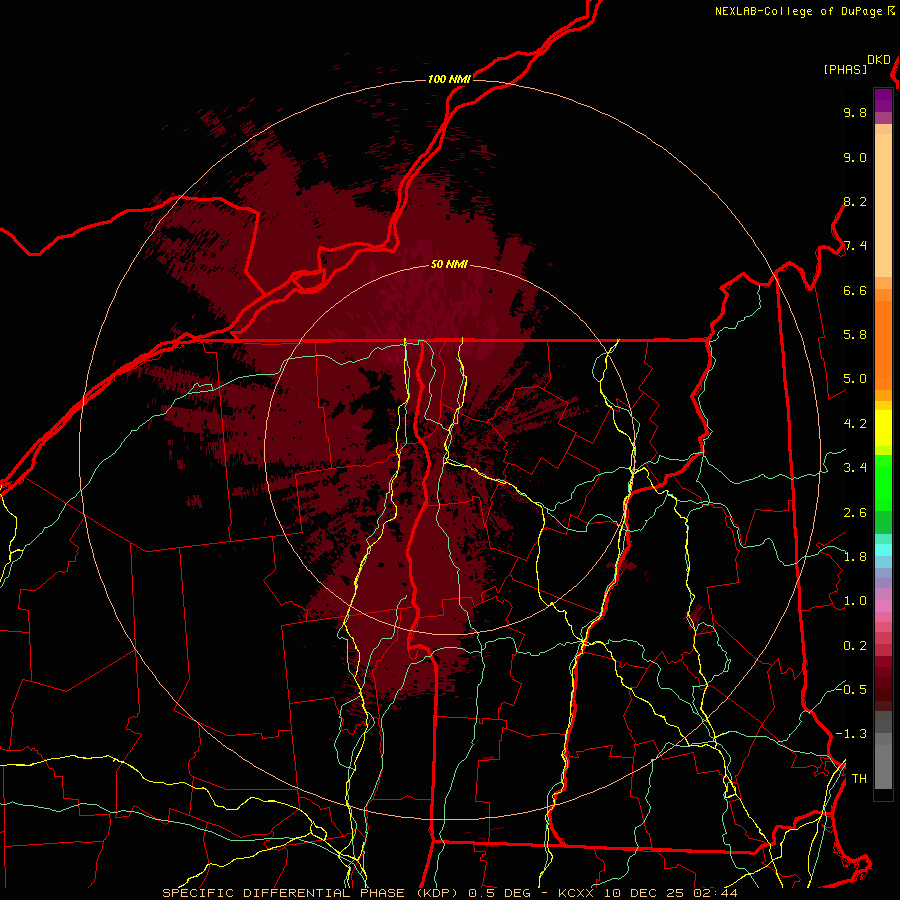This screenshot has height=900, width=900.
Task: Select the -1.3 legend value
Action: pyautogui.click(x=852, y=735)
